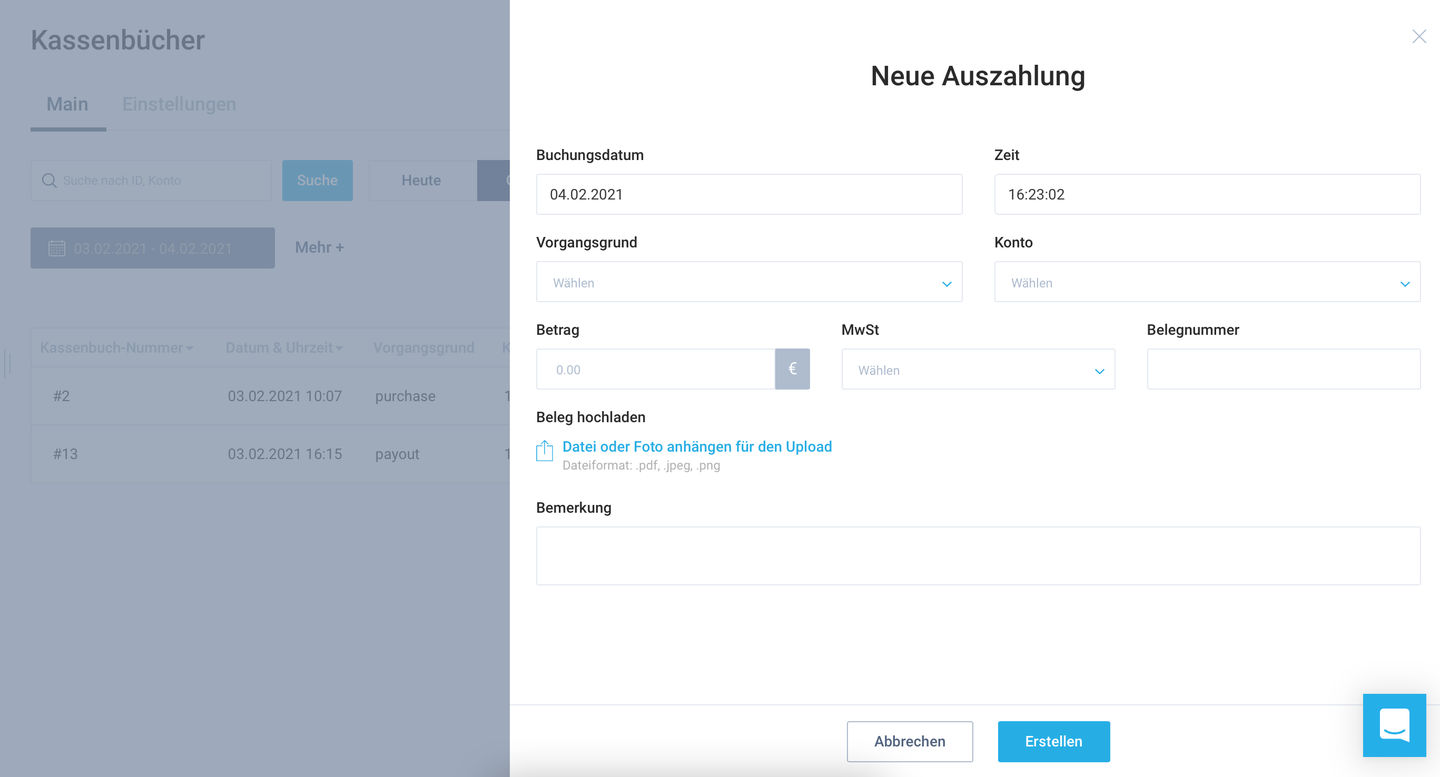Switch to the Main tab

click(67, 104)
